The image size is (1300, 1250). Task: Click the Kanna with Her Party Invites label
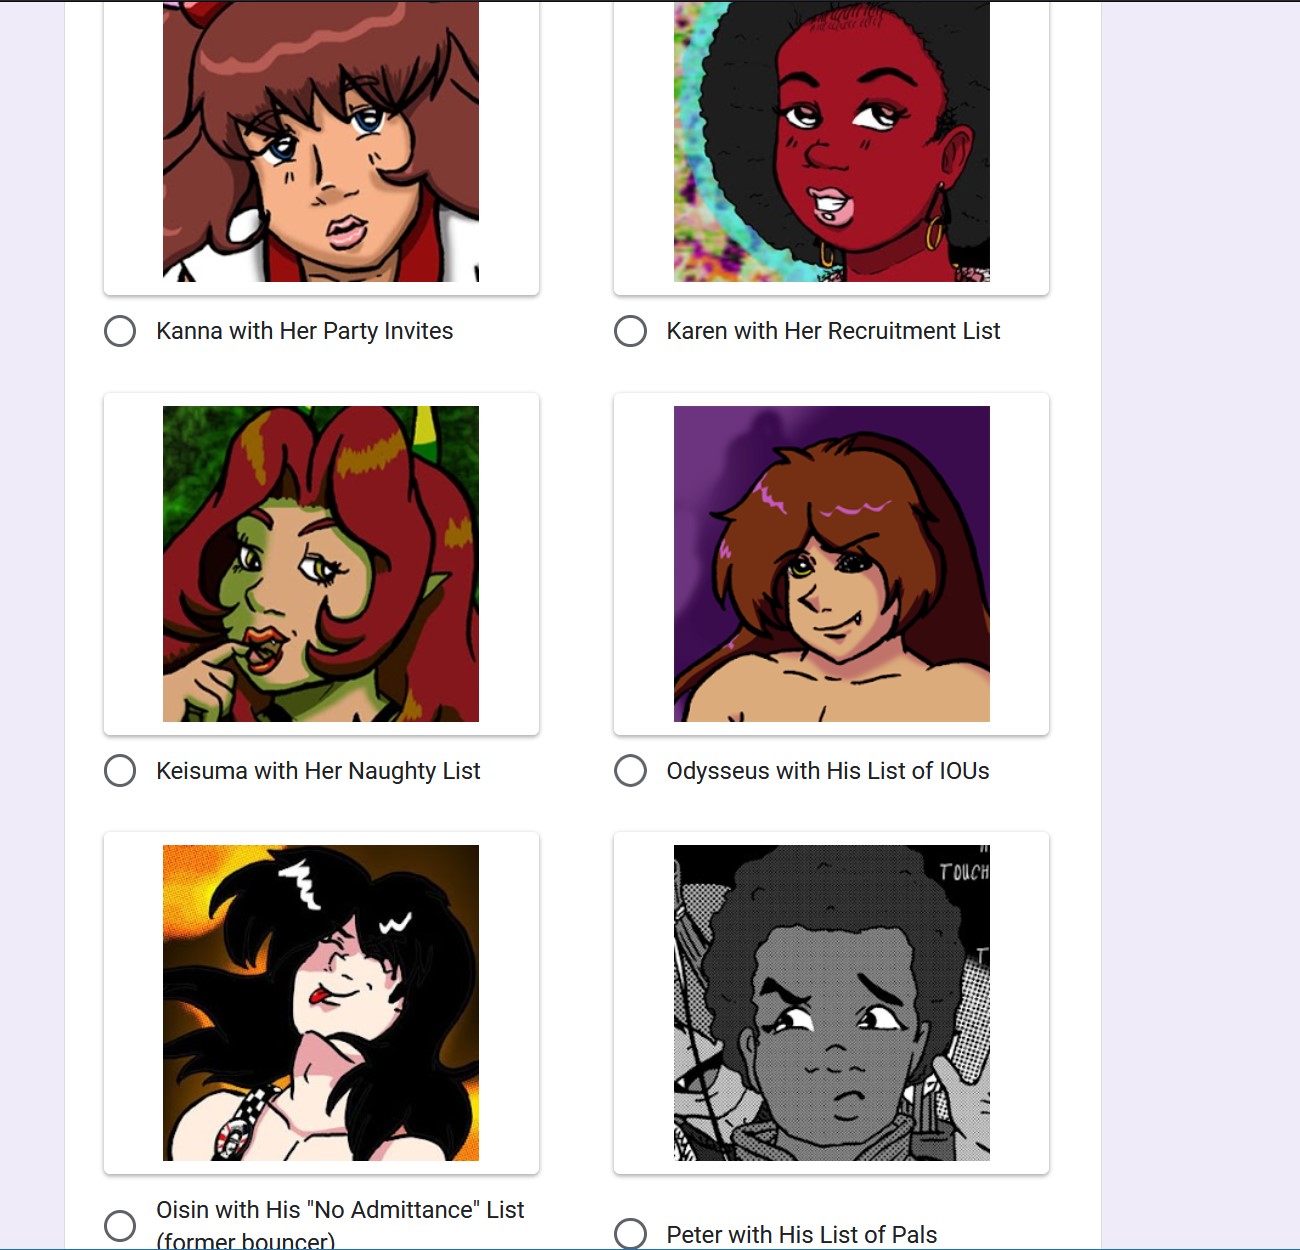click(x=304, y=331)
